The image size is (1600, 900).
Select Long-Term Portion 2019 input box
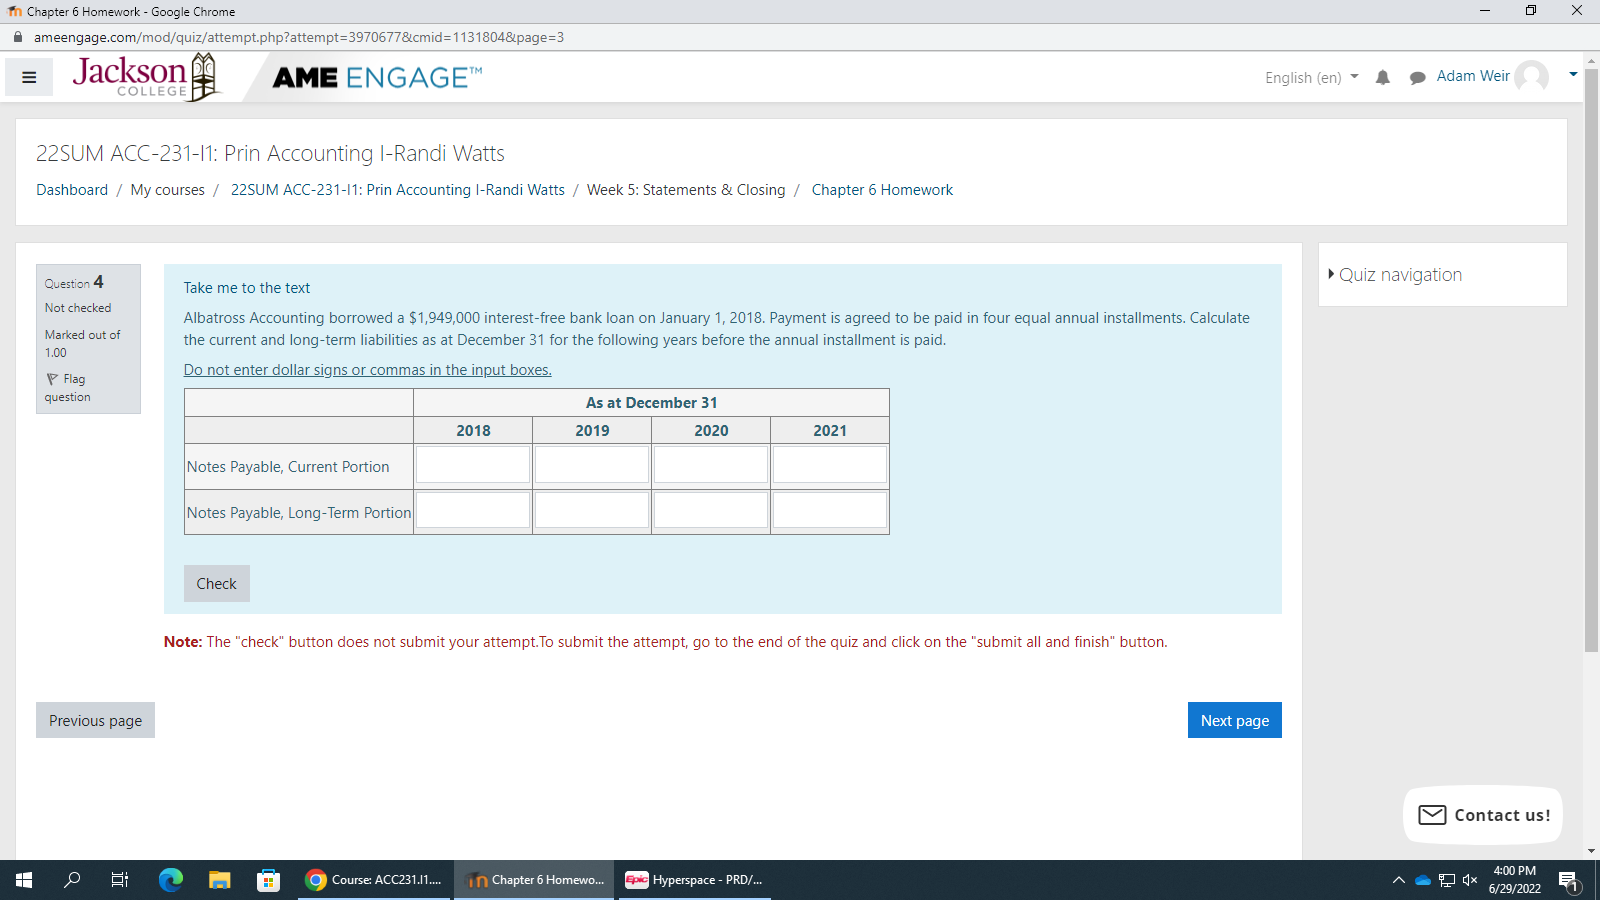coord(592,510)
